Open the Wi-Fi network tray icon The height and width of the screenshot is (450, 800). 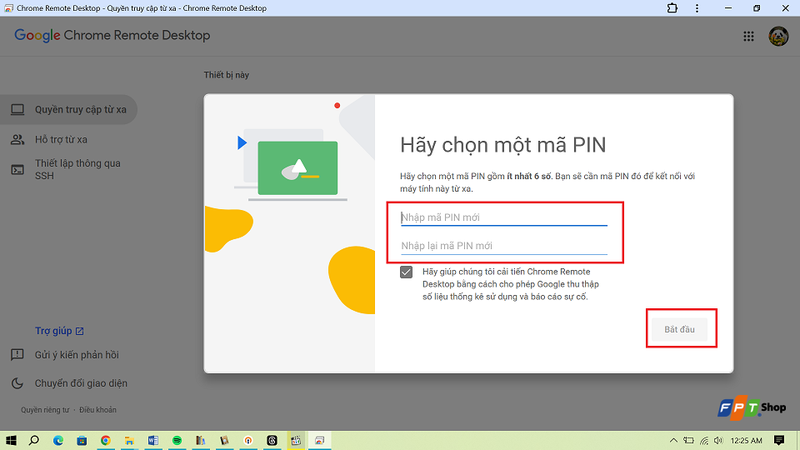click(704, 441)
